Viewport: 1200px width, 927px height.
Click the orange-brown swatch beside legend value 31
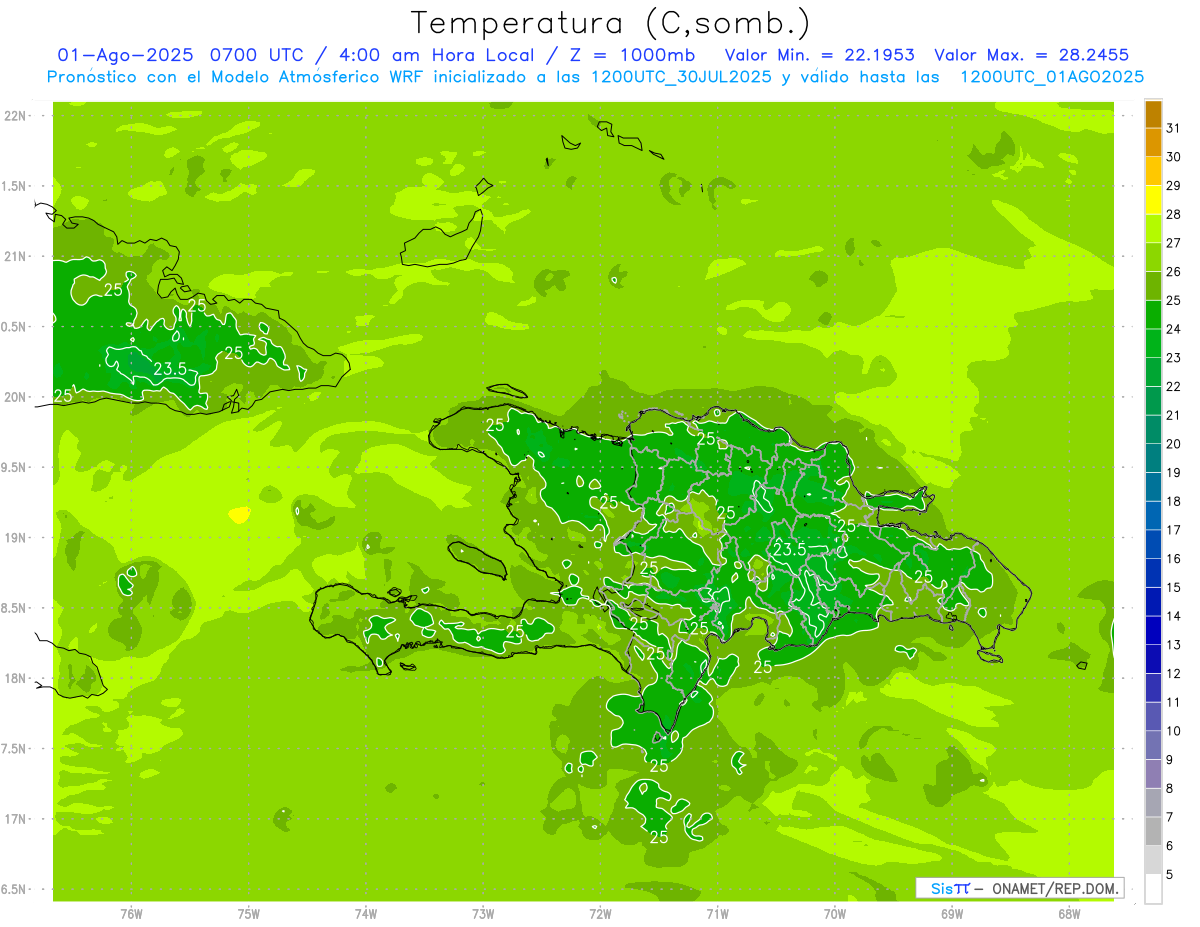1153,114
